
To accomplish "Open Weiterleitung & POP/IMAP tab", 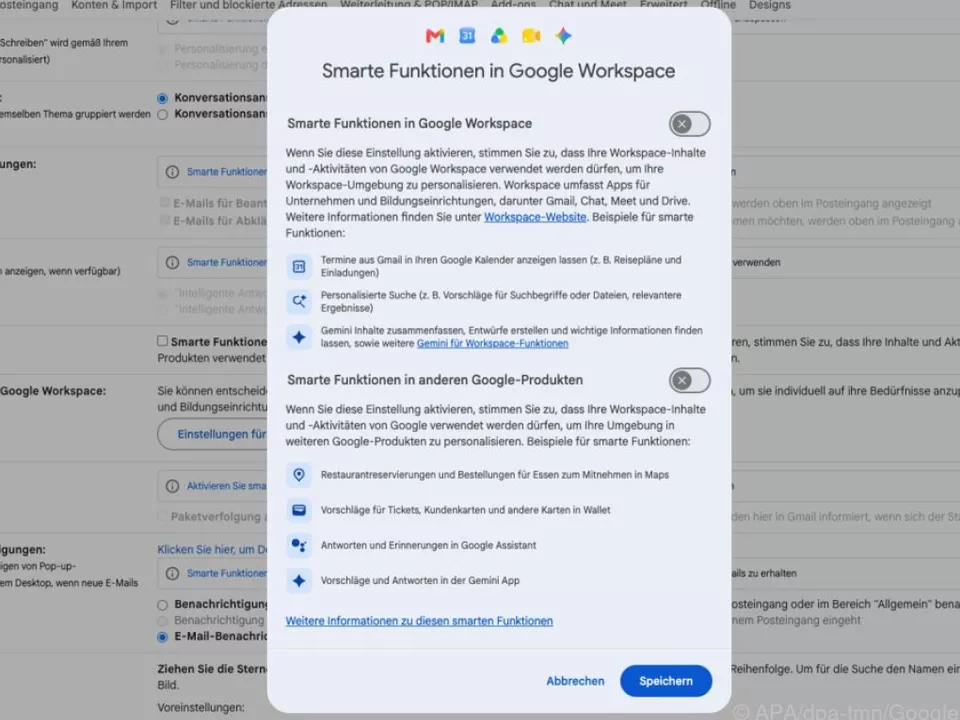I will pos(409,5).
